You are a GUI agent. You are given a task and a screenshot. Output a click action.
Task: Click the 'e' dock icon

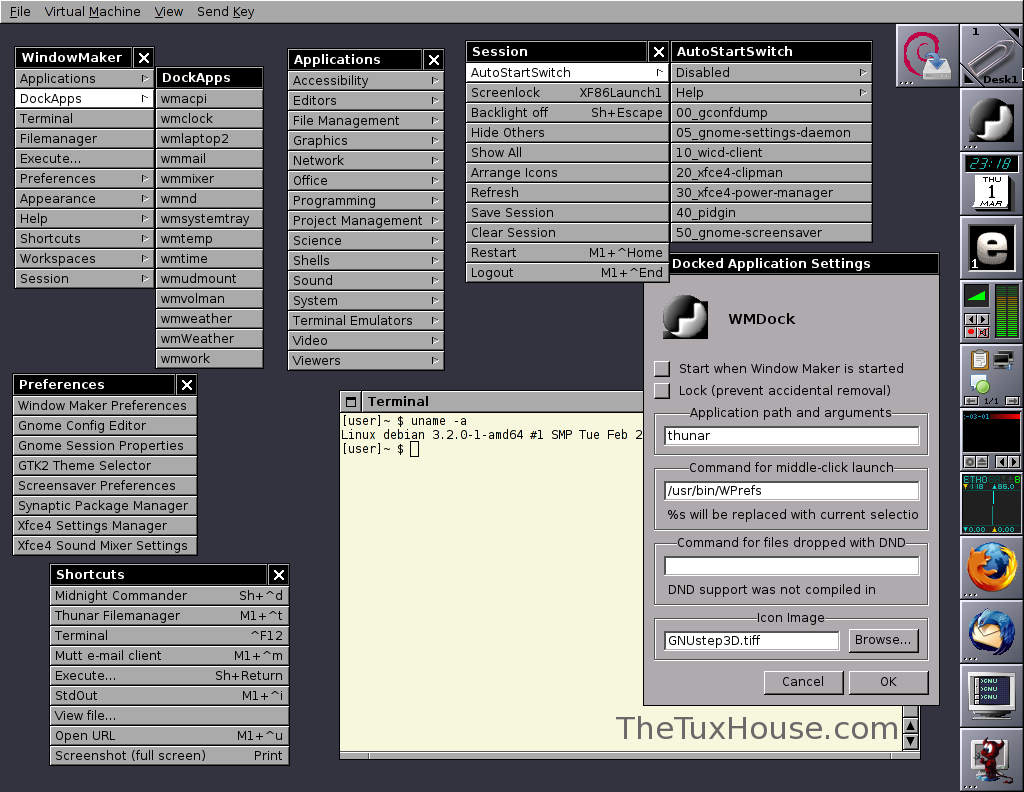(x=991, y=247)
